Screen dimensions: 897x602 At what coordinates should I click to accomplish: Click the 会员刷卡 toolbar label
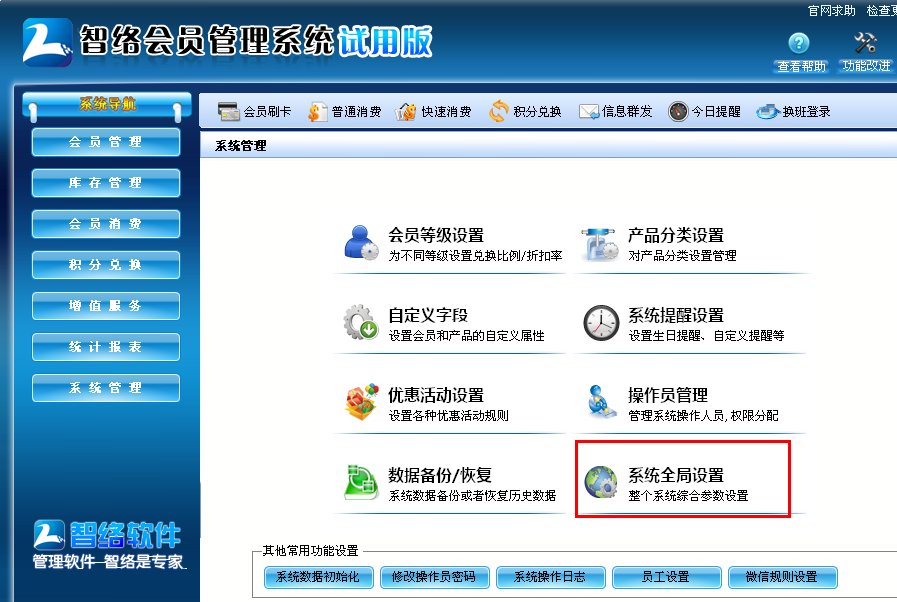267,112
